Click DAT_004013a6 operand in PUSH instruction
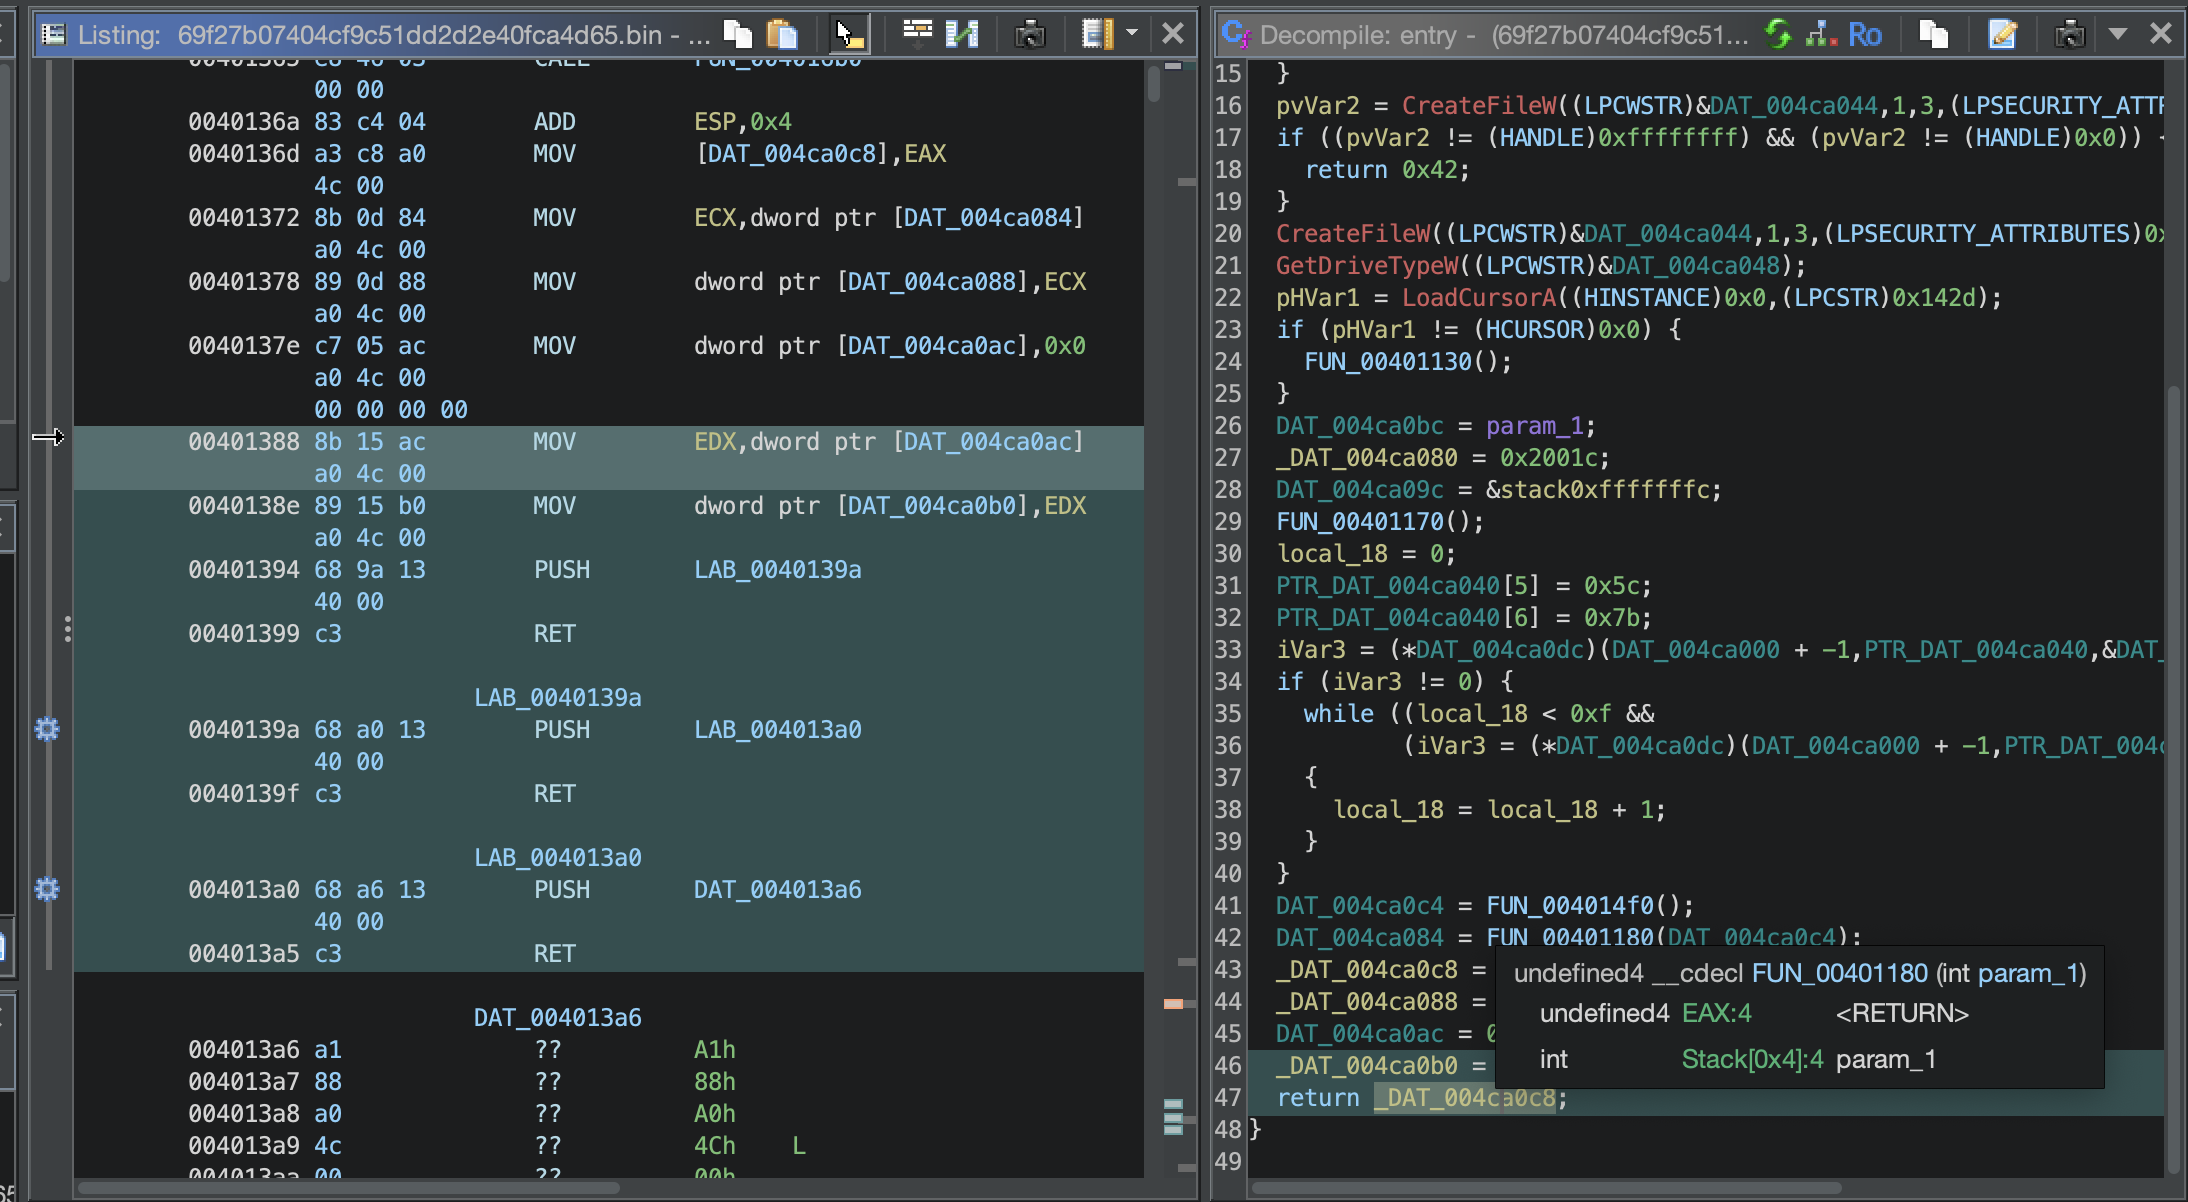Image resolution: width=2188 pixels, height=1202 pixels. [x=777, y=889]
